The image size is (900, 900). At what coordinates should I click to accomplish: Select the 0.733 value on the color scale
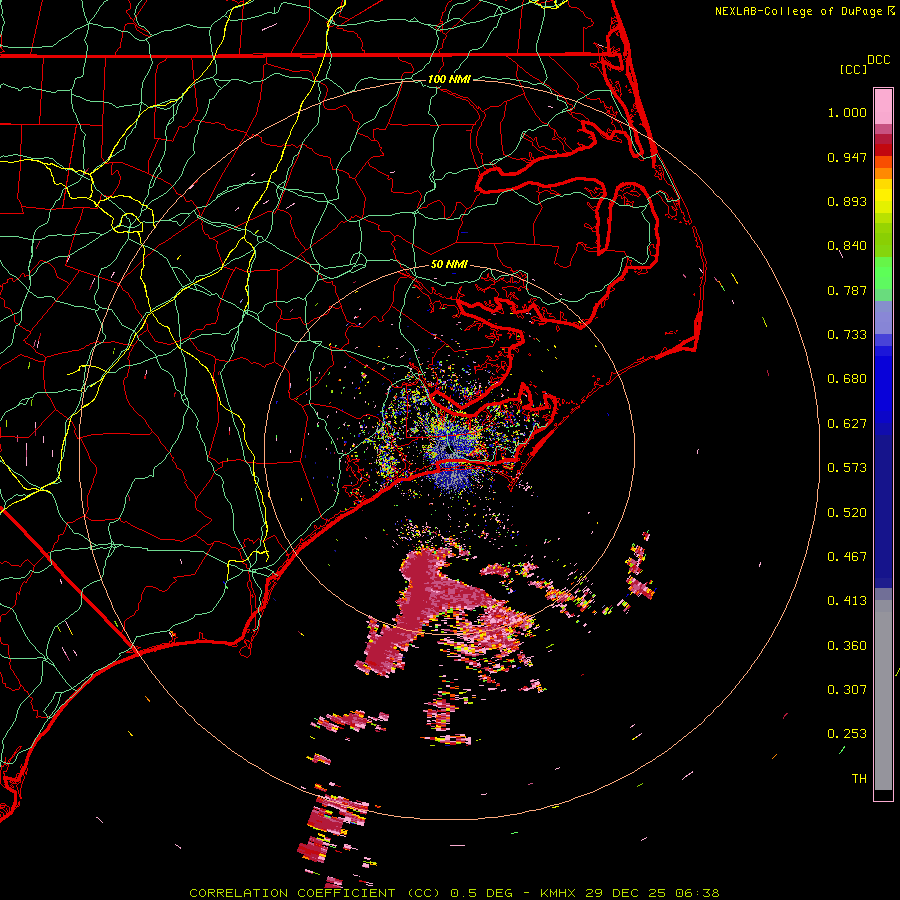[x=847, y=335]
